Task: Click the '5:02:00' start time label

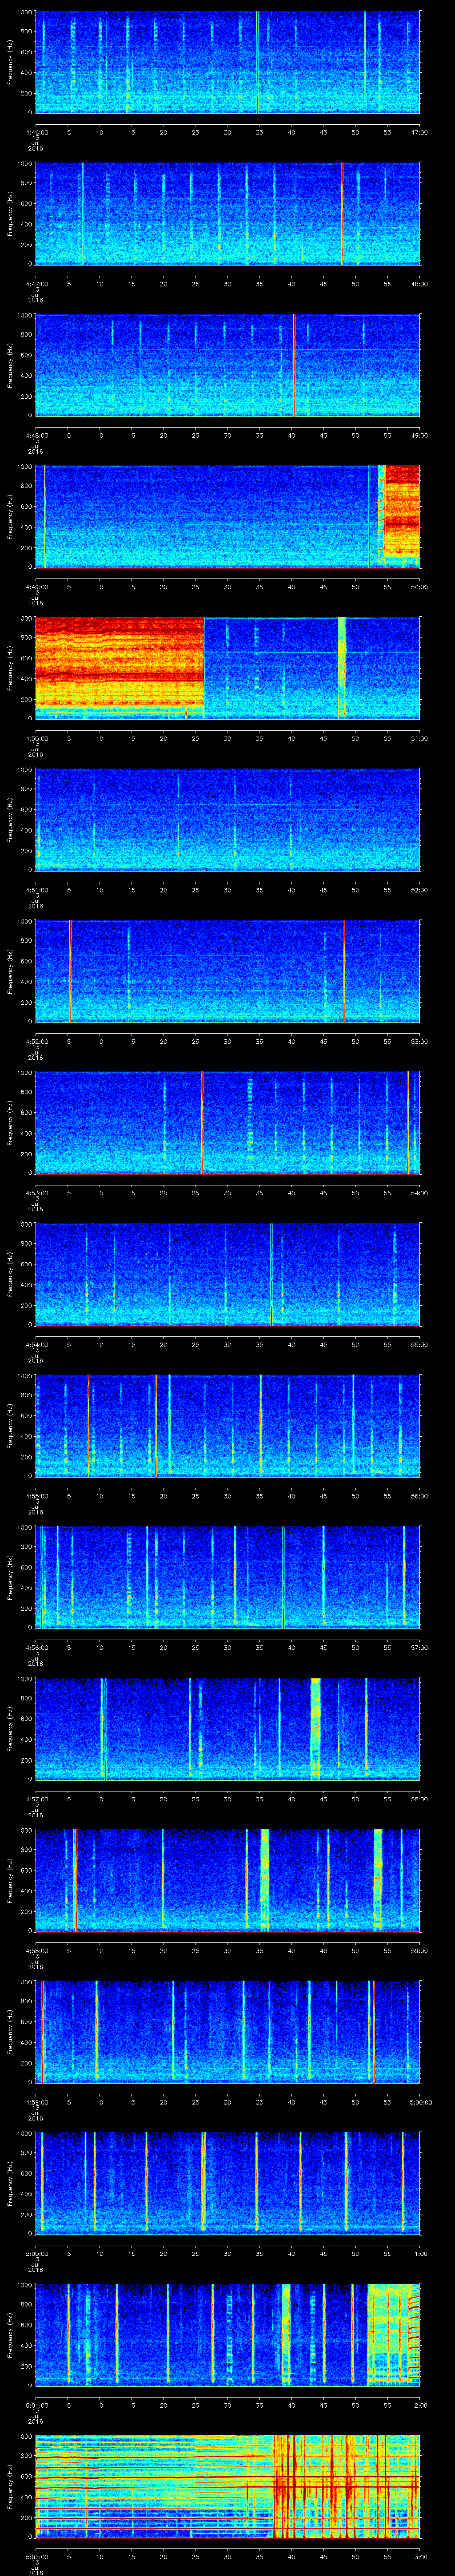Action: [36, 2556]
